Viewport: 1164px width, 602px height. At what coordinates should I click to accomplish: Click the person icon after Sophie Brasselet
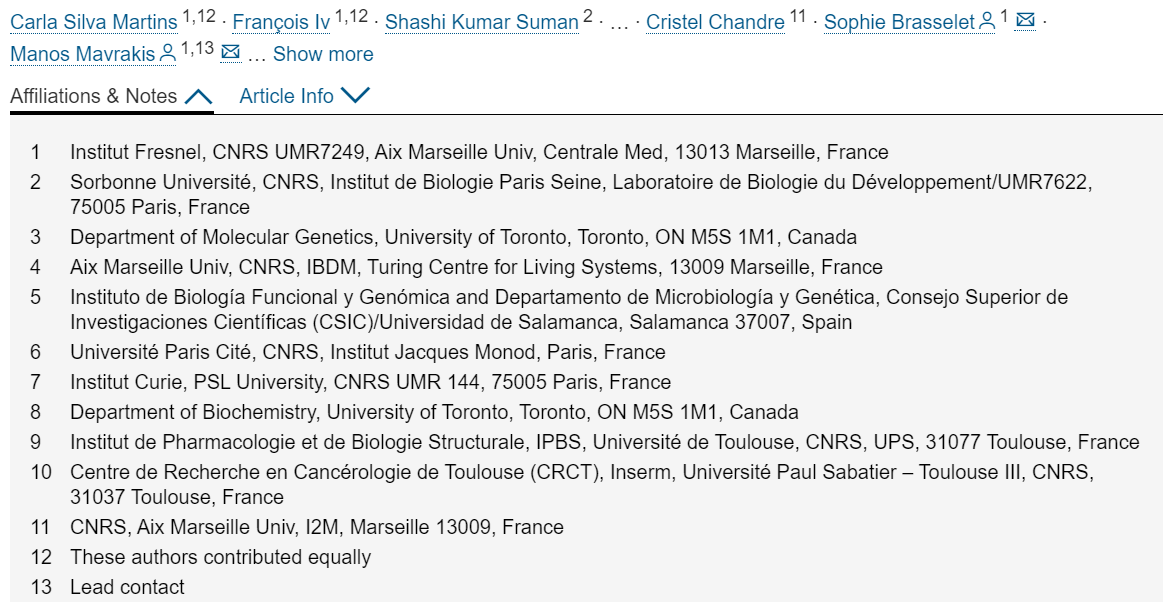[987, 22]
